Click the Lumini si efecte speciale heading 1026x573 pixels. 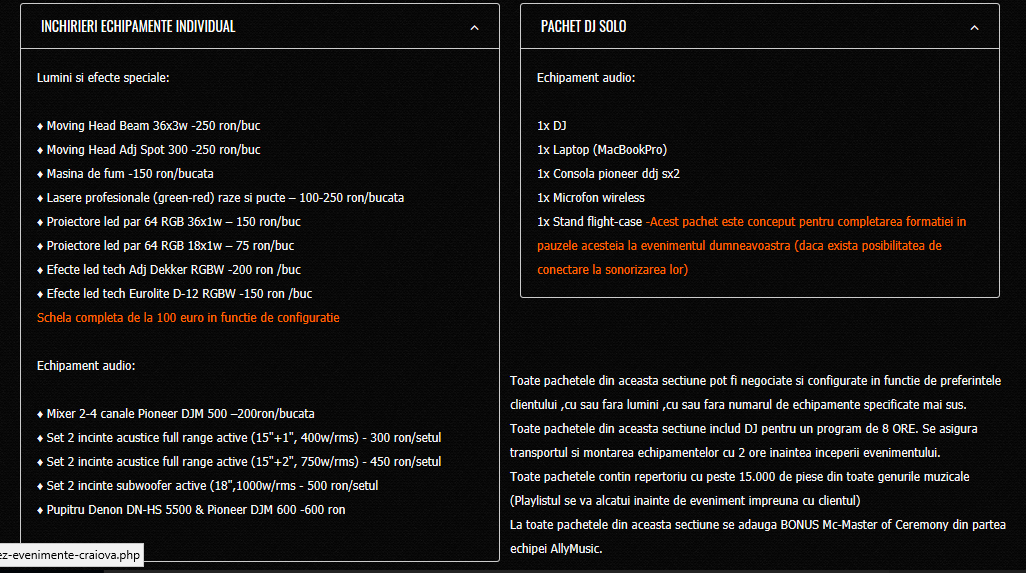click(103, 77)
